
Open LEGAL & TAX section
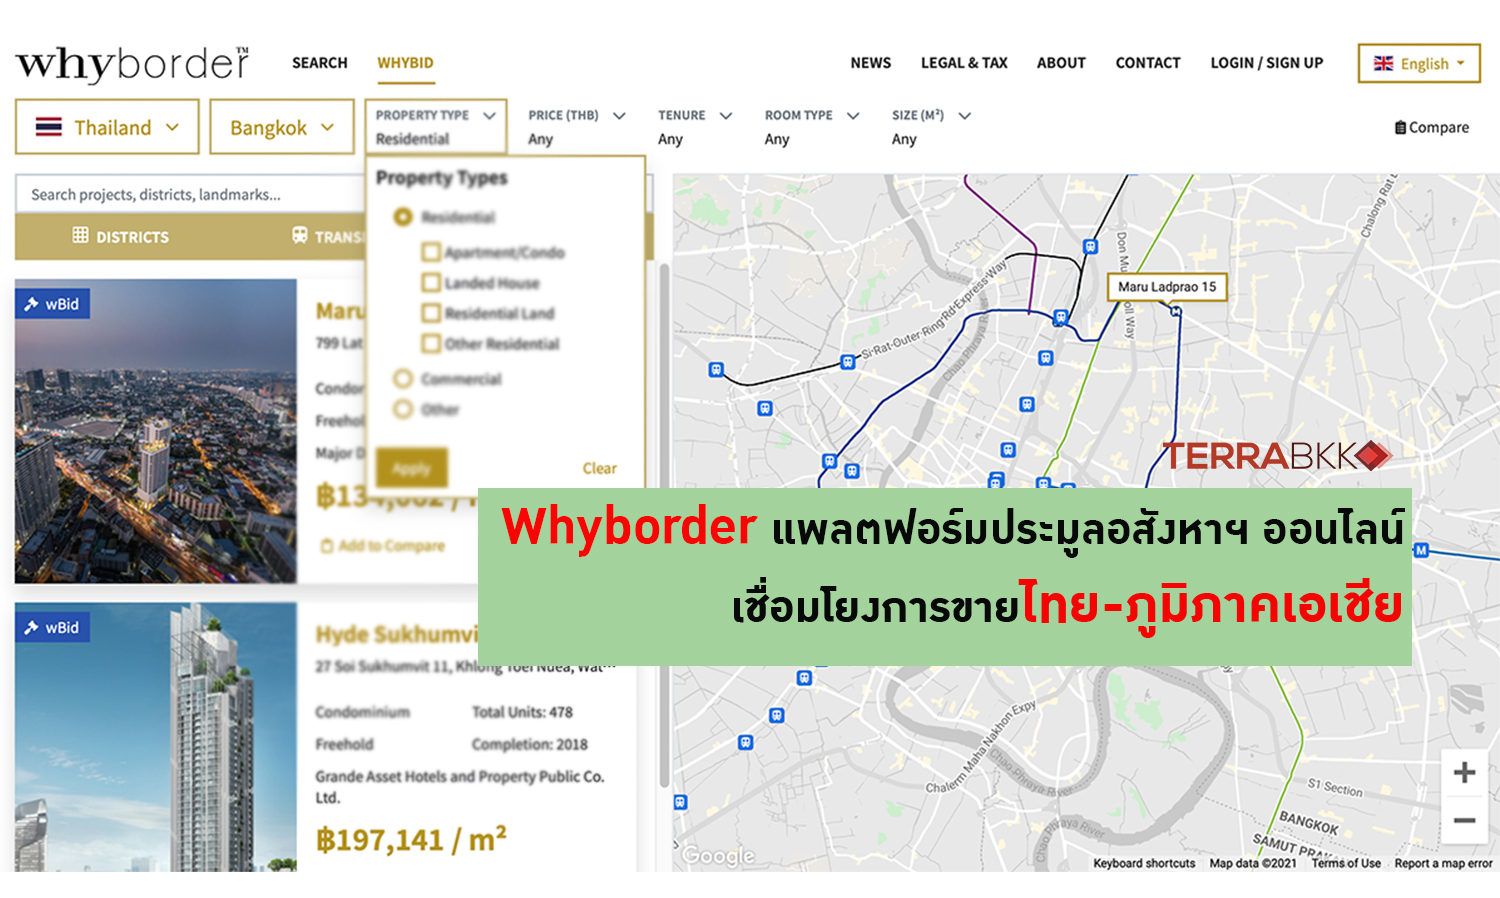(x=964, y=62)
